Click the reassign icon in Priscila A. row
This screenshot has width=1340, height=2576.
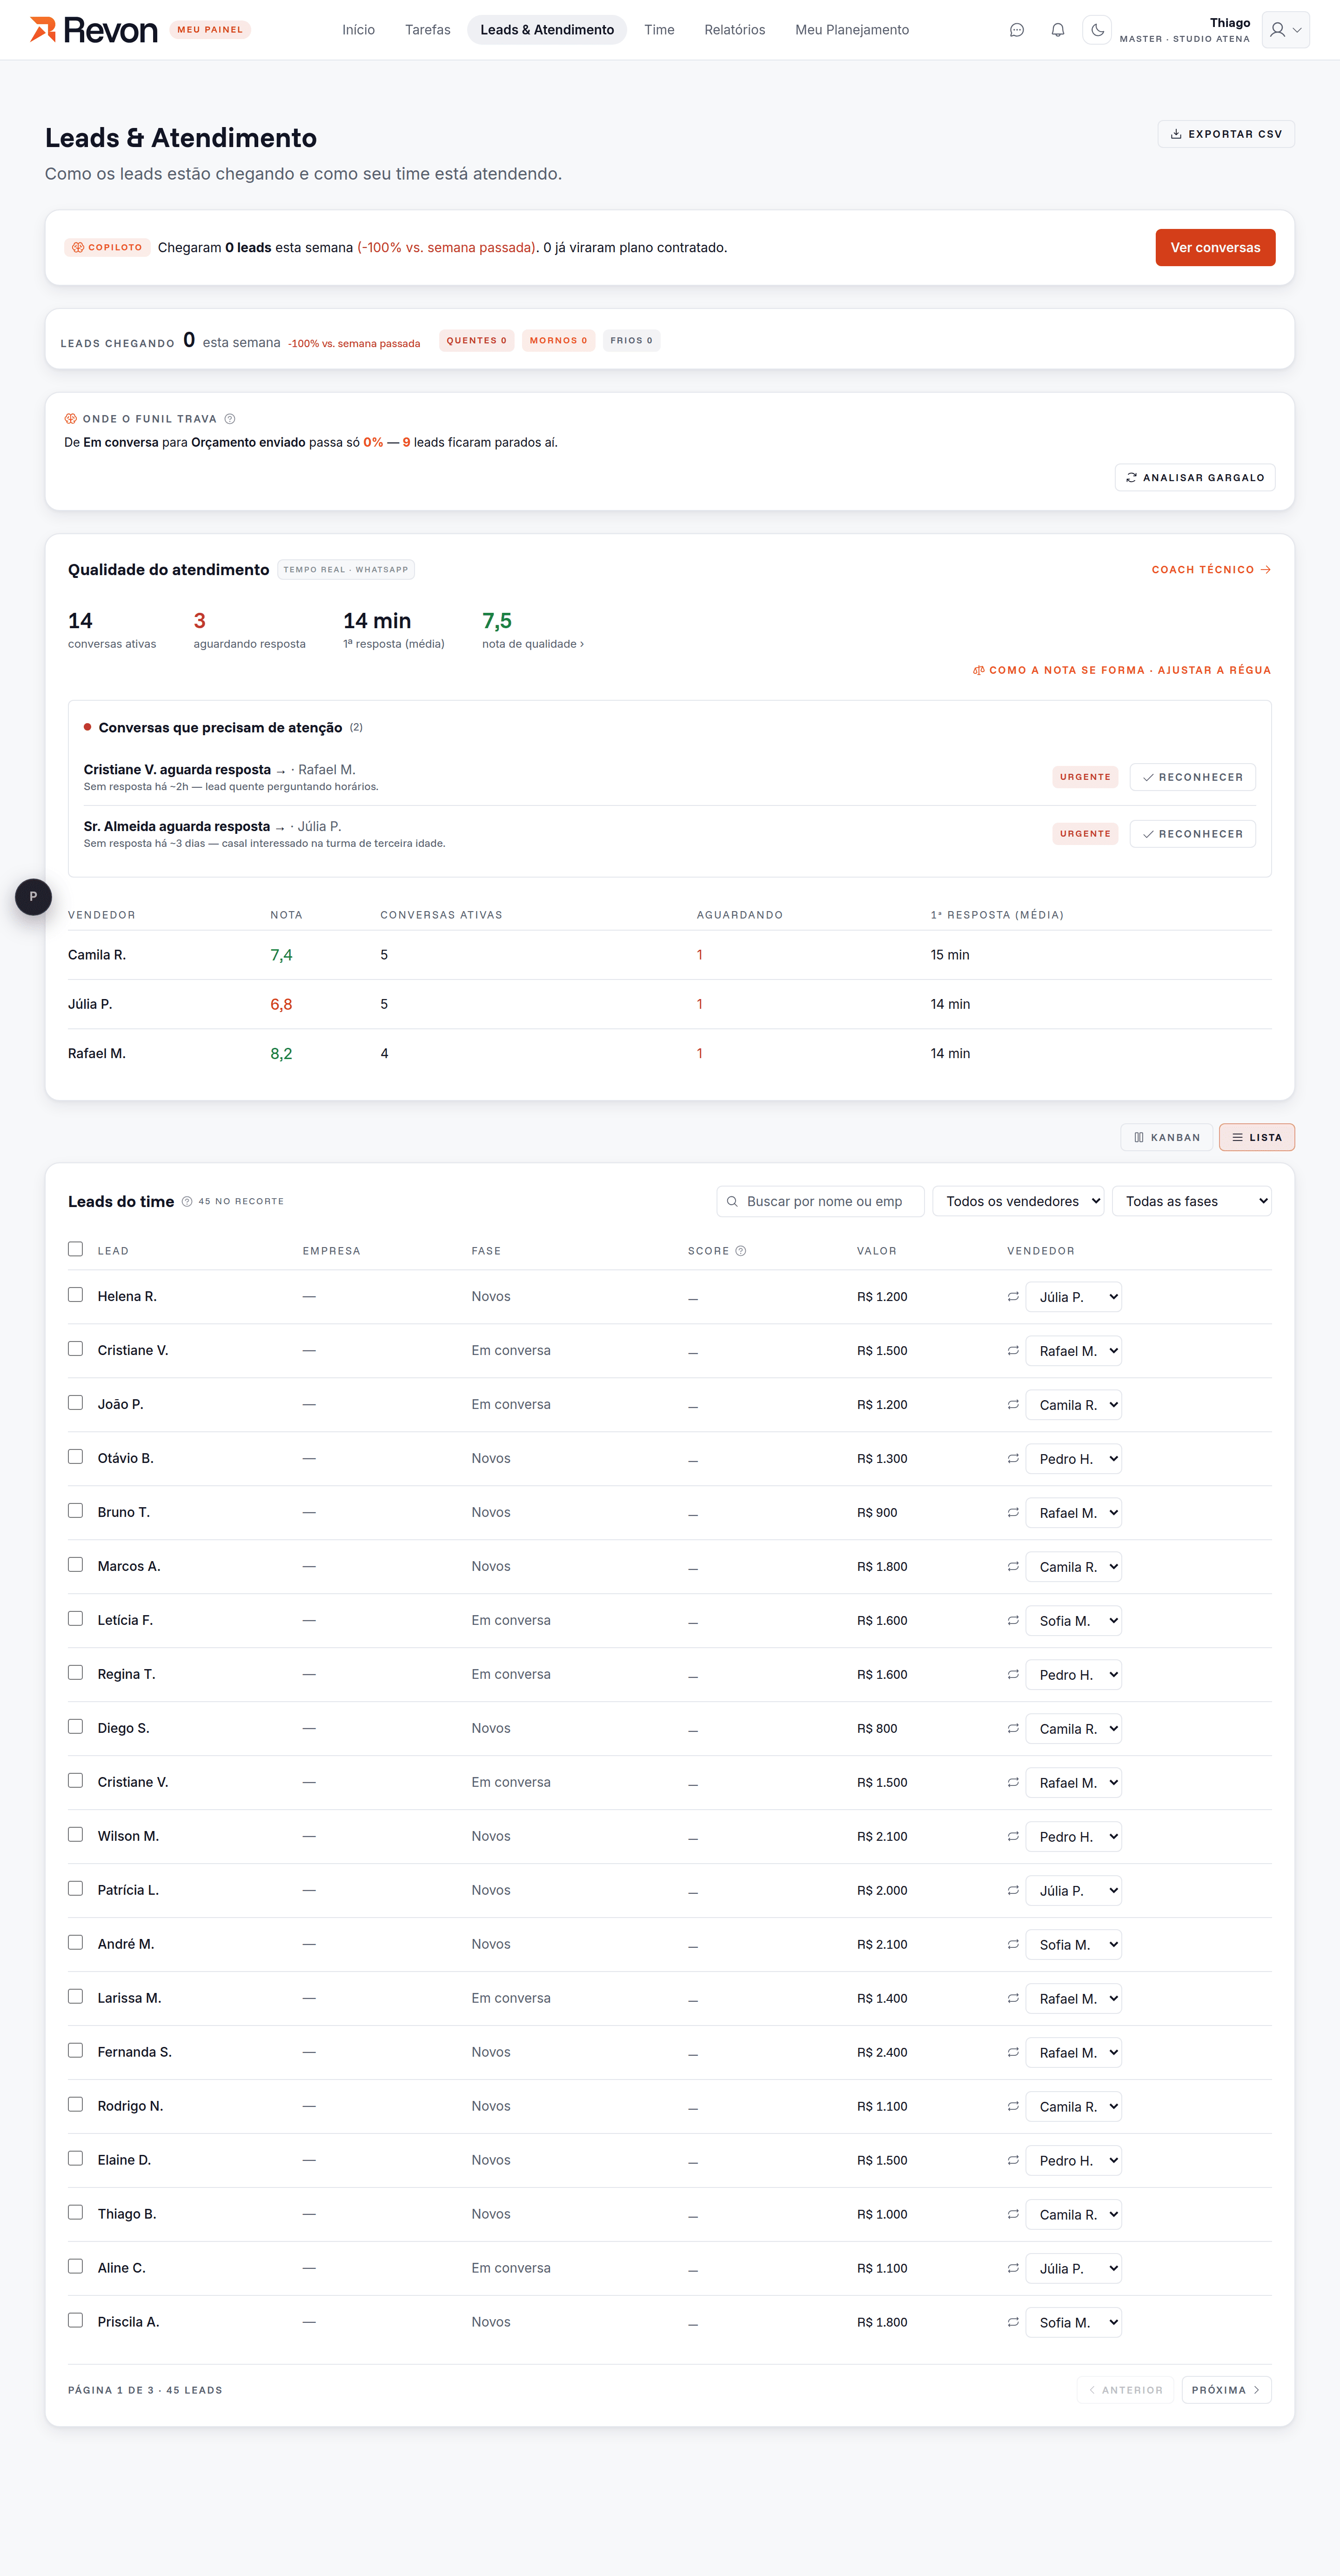[x=1013, y=2323]
